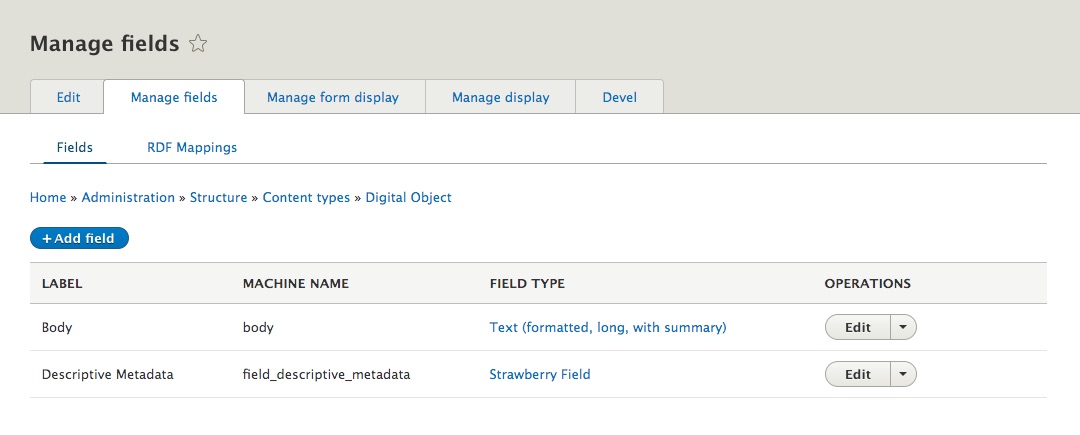Switch to the RDF Mappings tab
This screenshot has width=1080, height=435.
point(192,147)
